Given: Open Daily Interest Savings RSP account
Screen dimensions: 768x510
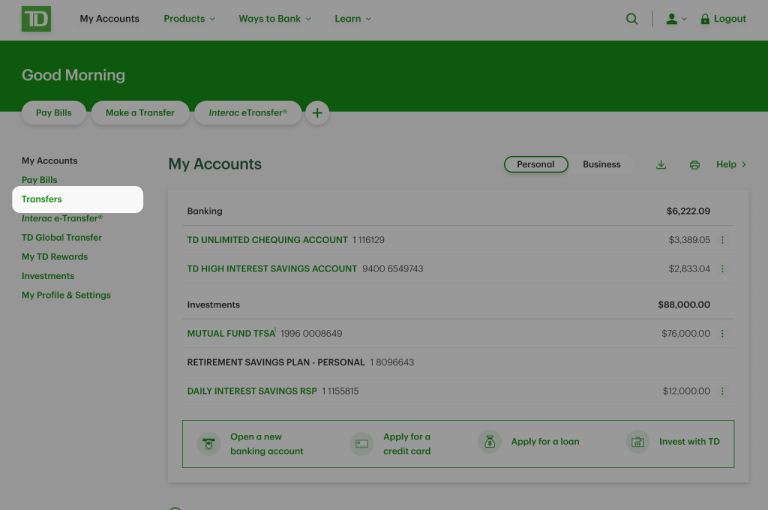Looking at the screenshot, I should point(252,391).
